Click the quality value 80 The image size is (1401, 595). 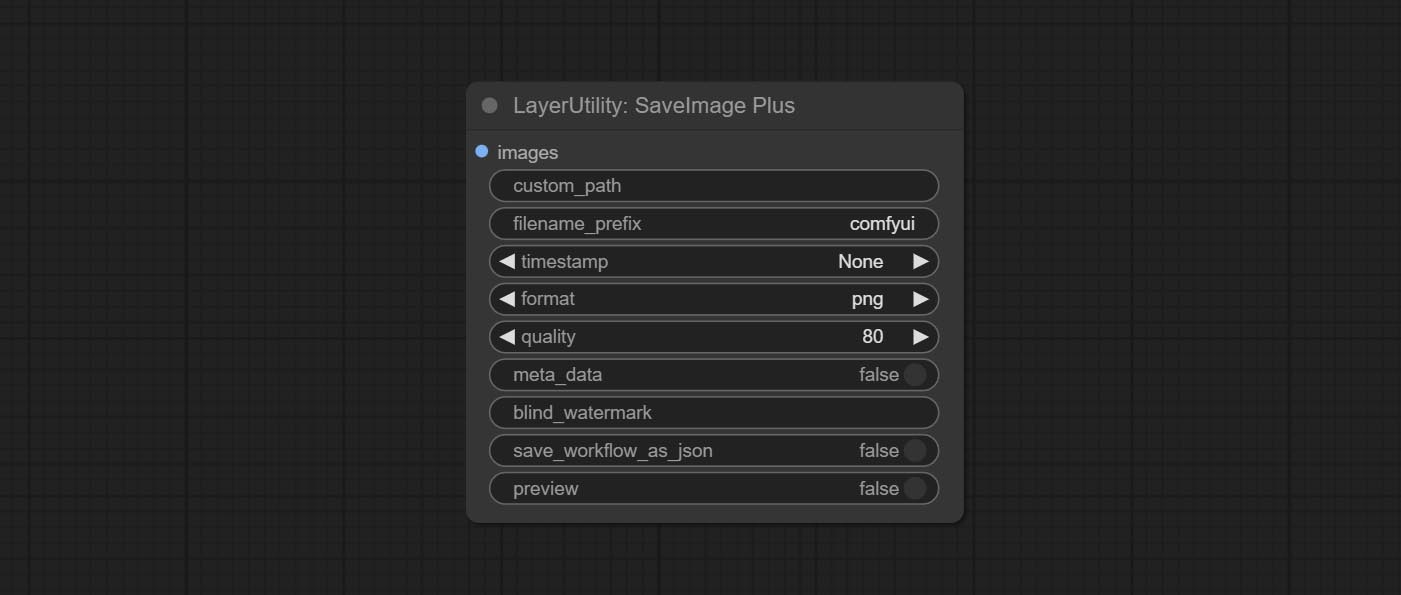click(872, 337)
